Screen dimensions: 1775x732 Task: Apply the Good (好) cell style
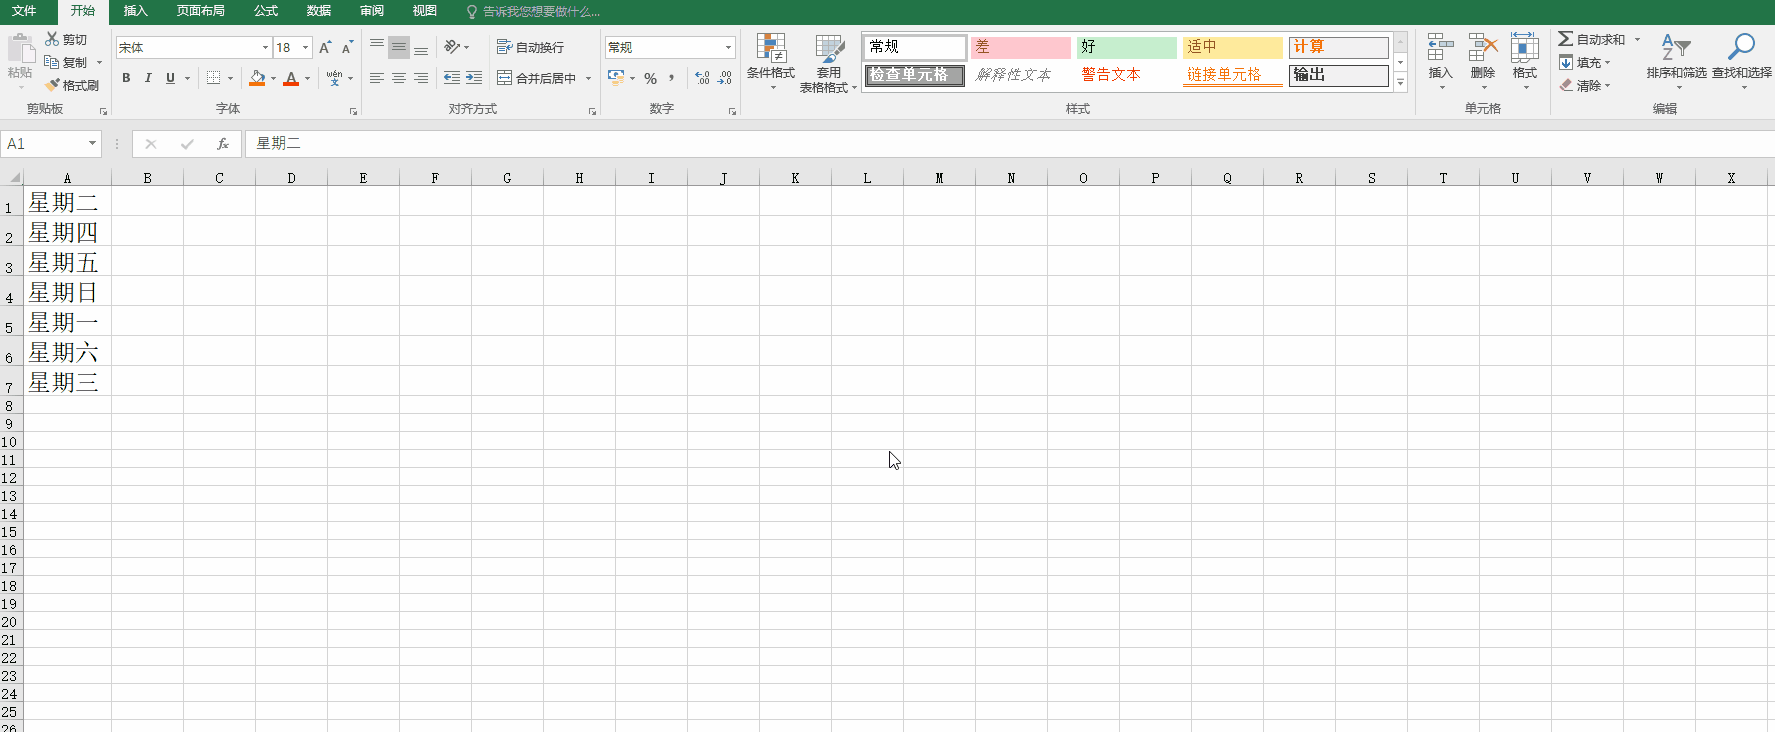point(1127,47)
